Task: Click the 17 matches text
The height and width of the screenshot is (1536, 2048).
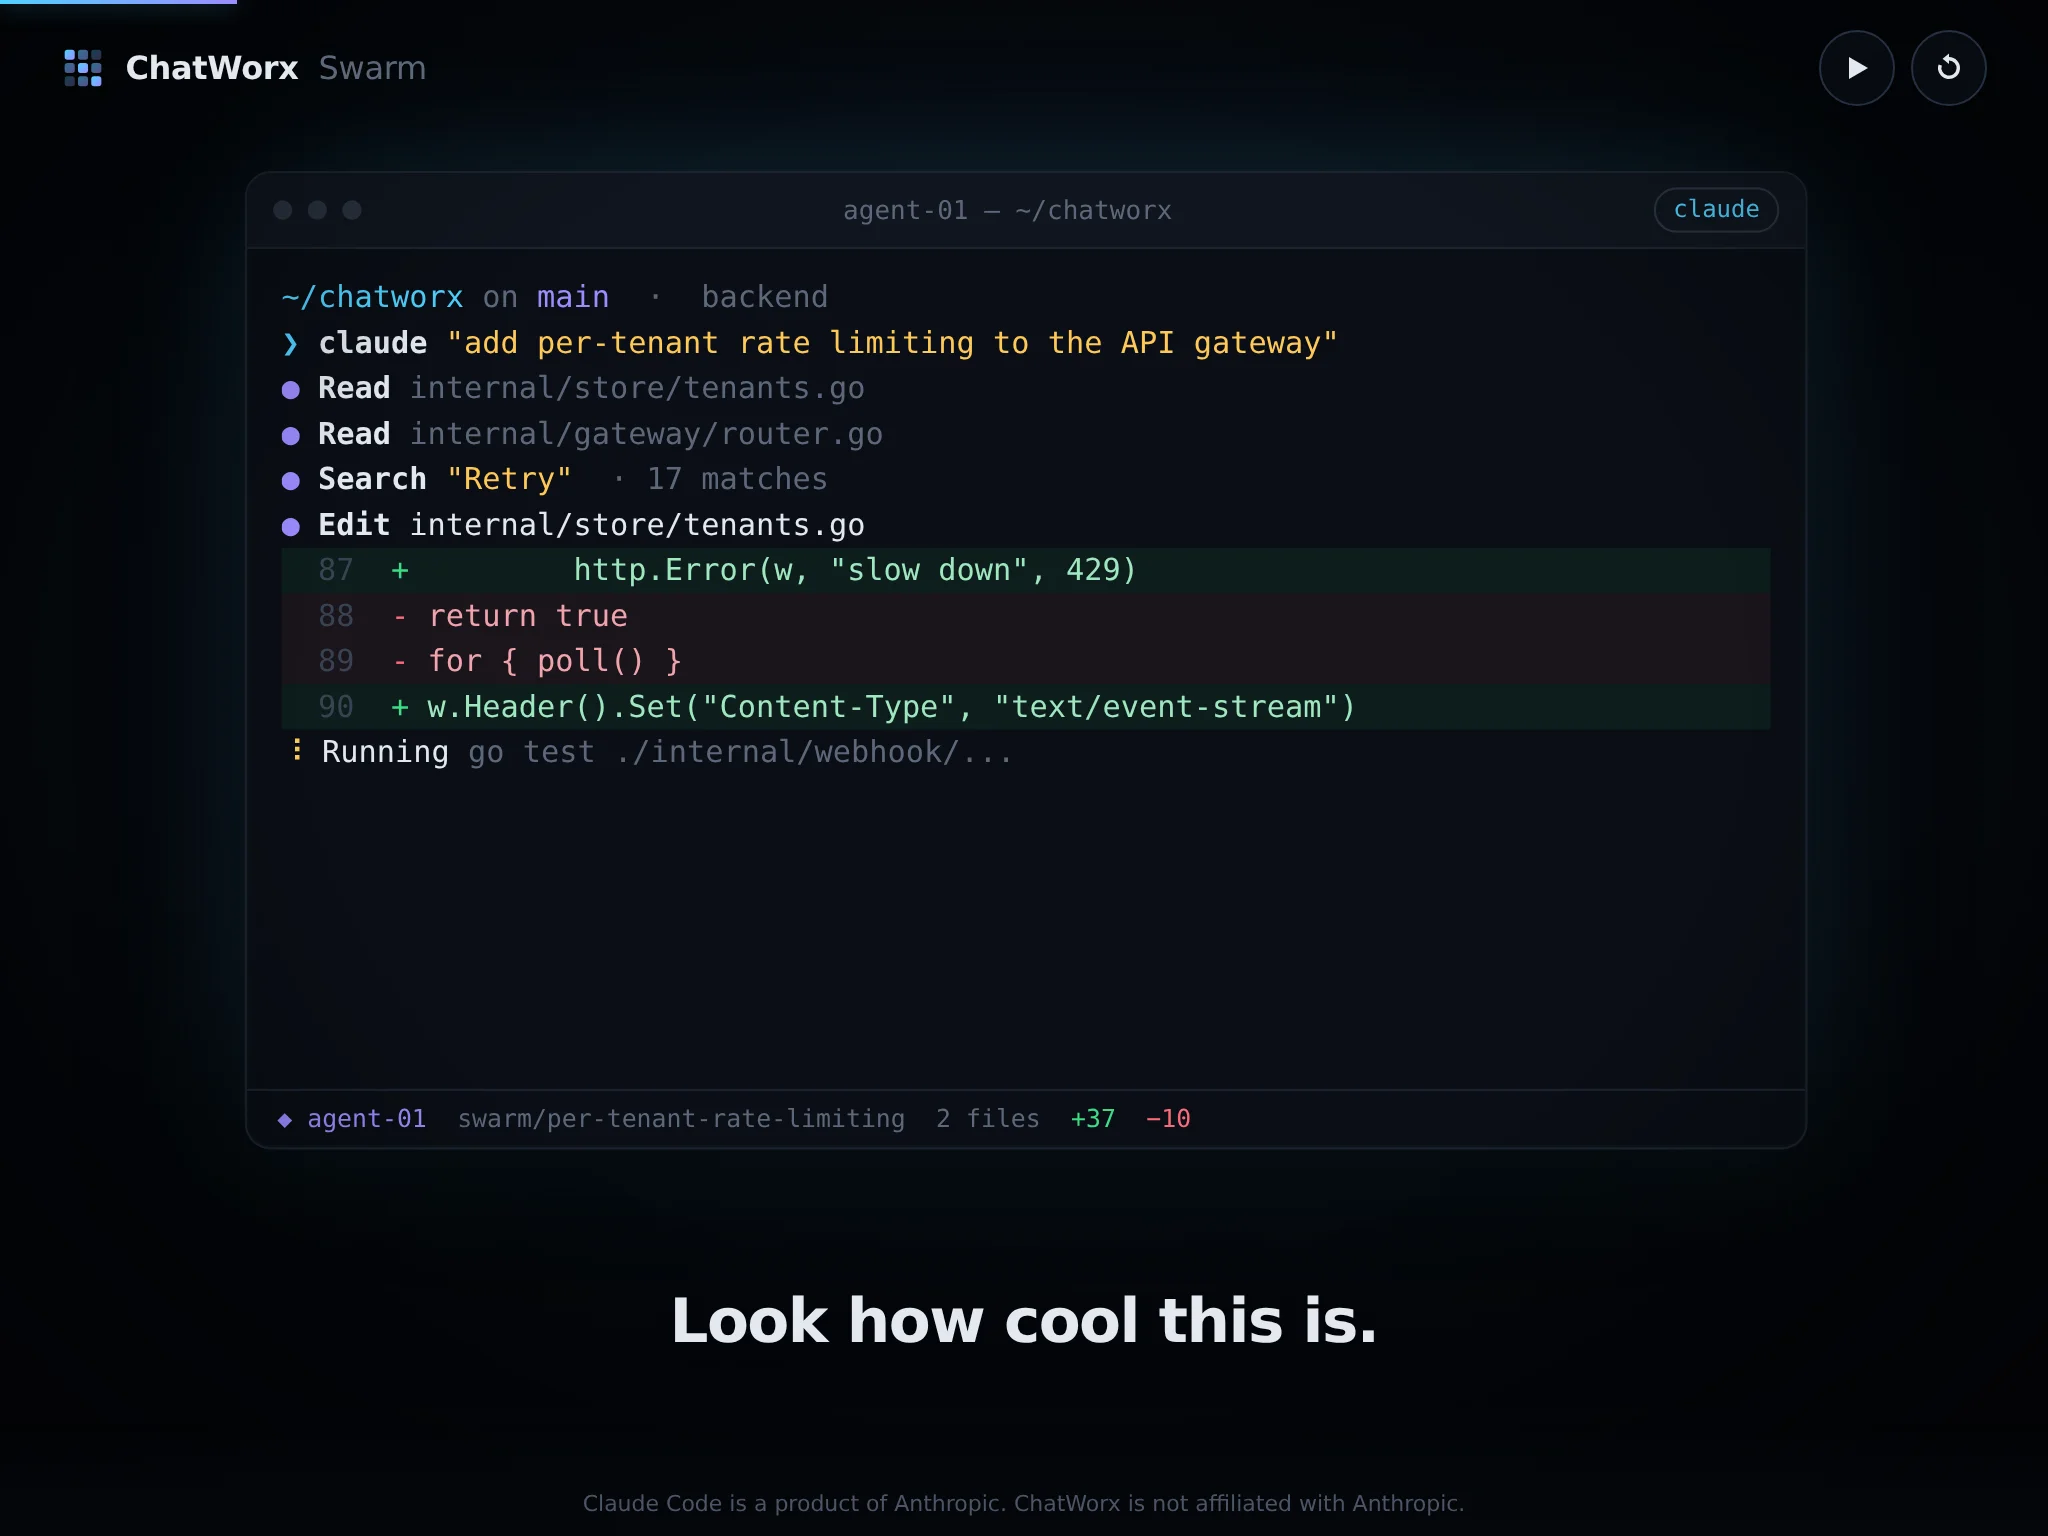Action: 737,479
